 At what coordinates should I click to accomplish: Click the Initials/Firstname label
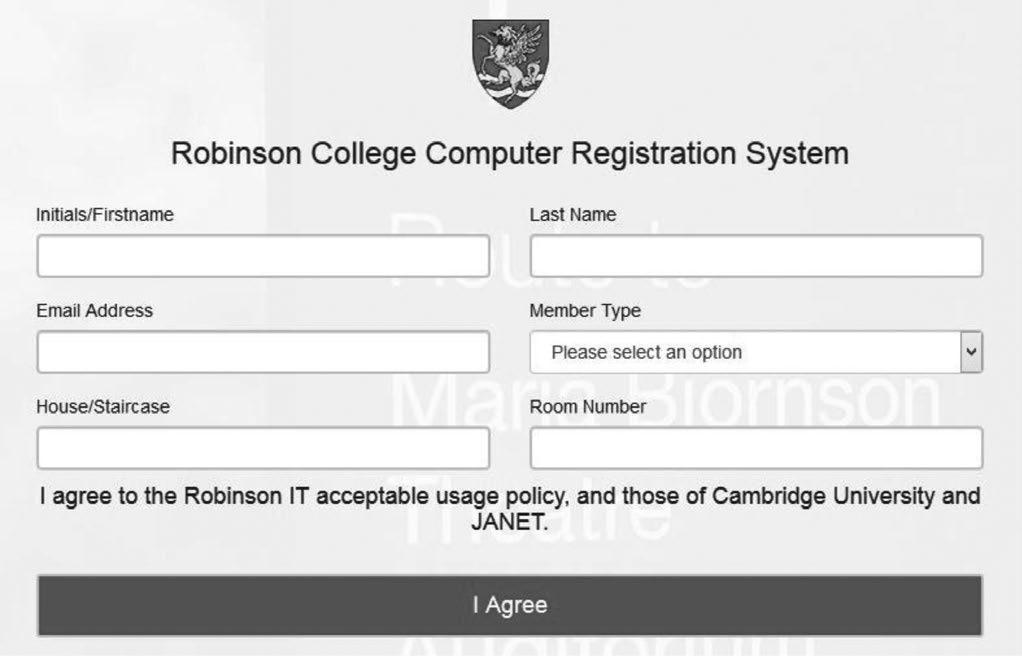105,215
